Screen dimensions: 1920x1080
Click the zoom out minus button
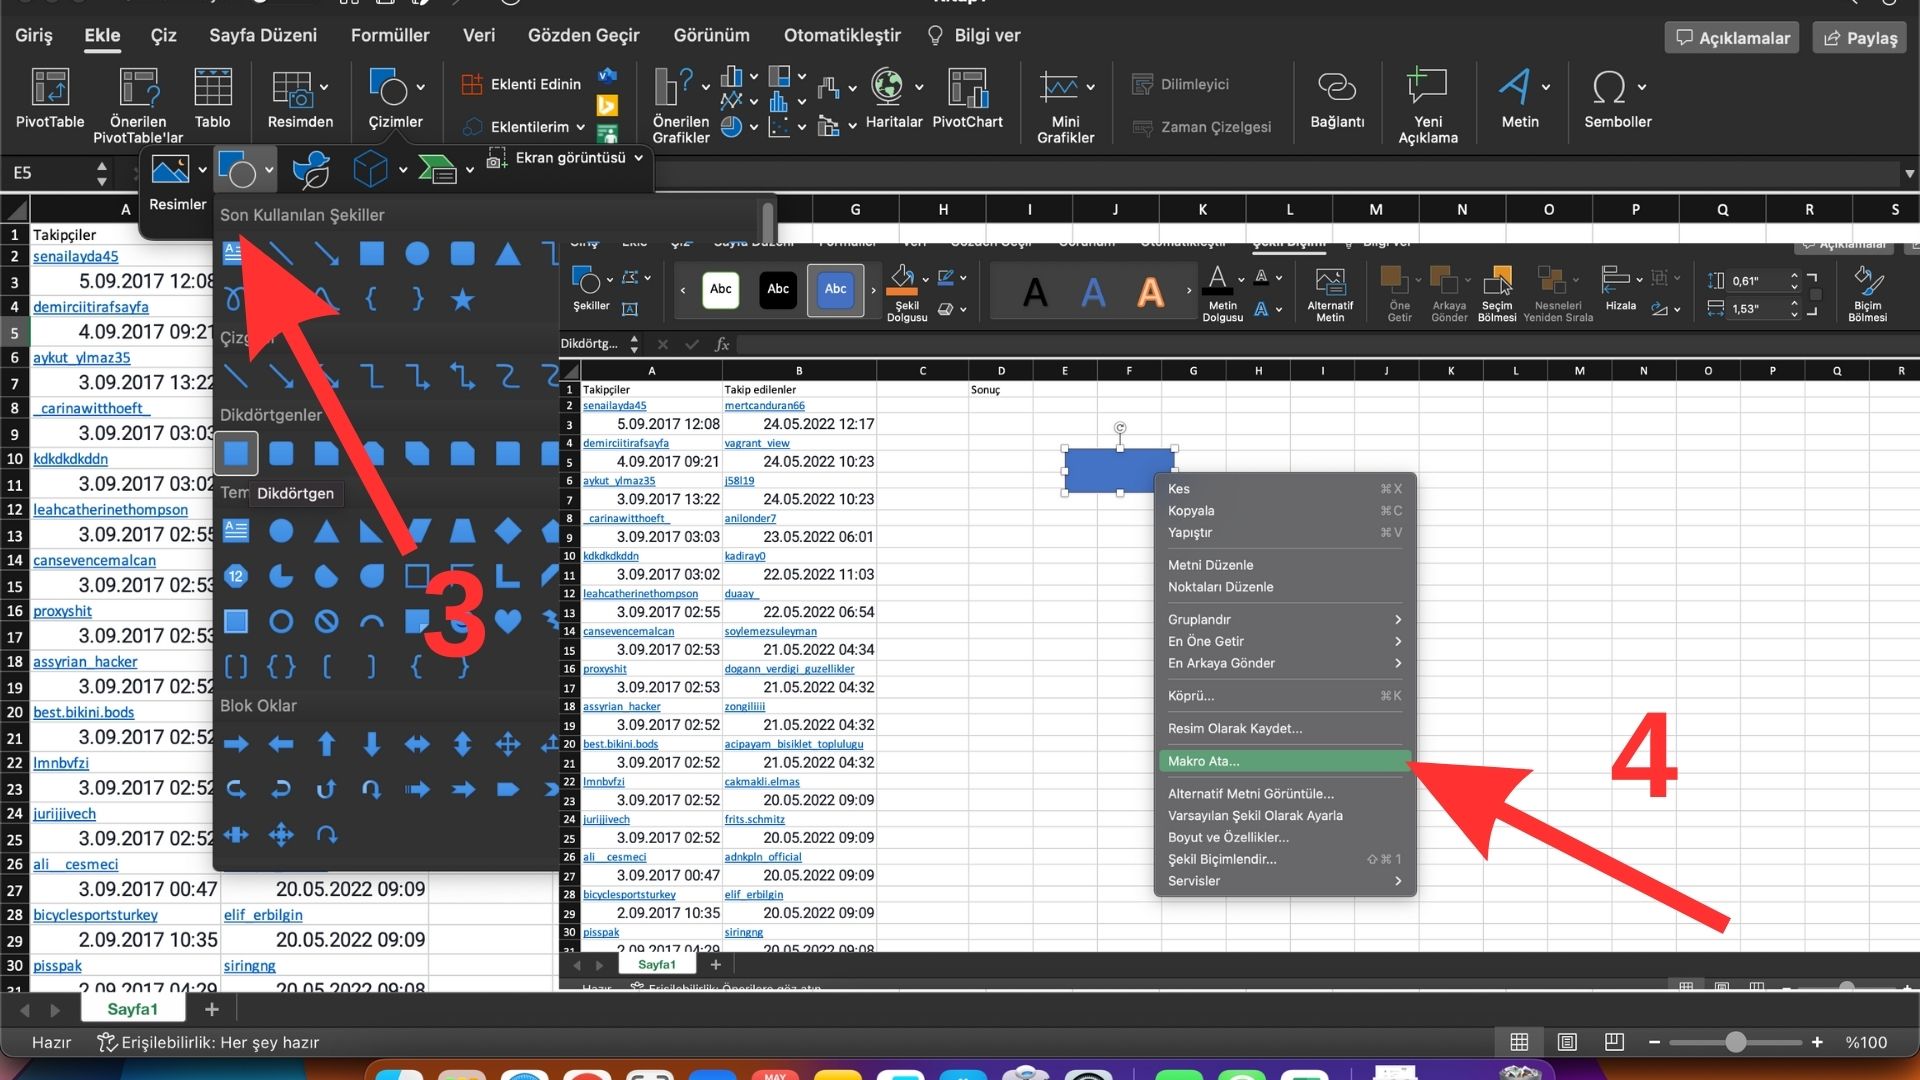1654,1042
